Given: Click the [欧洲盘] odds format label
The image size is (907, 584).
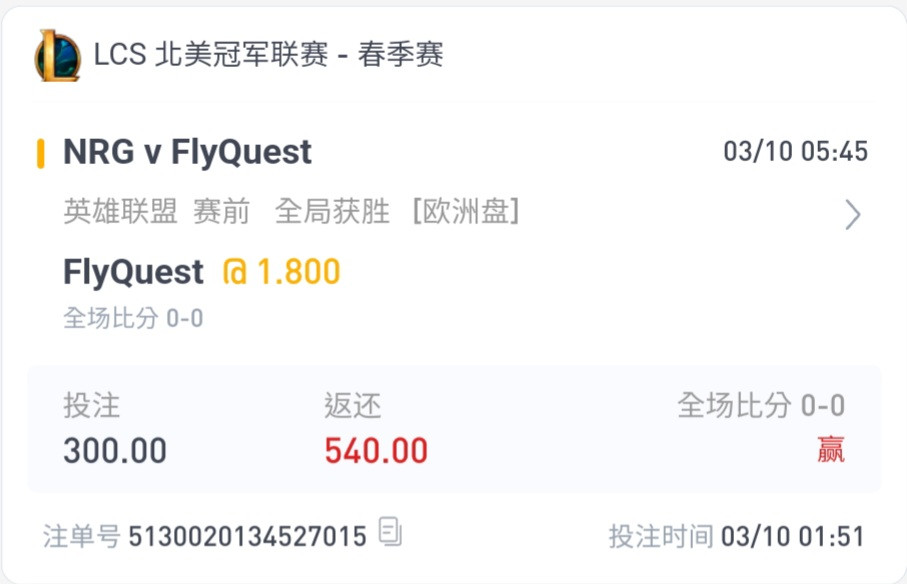Looking at the screenshot, I should coord(466,211).
